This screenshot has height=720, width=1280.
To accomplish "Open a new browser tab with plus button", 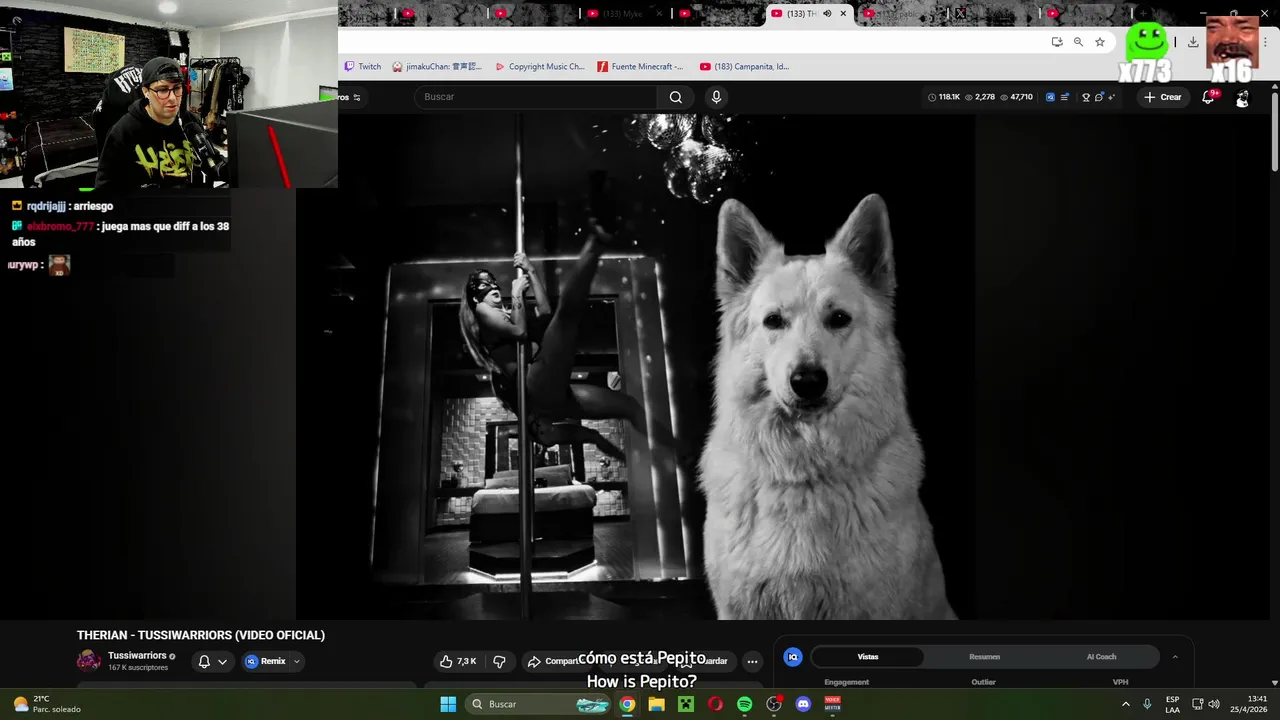I will pyautogui.click(x=1143, y=13).
